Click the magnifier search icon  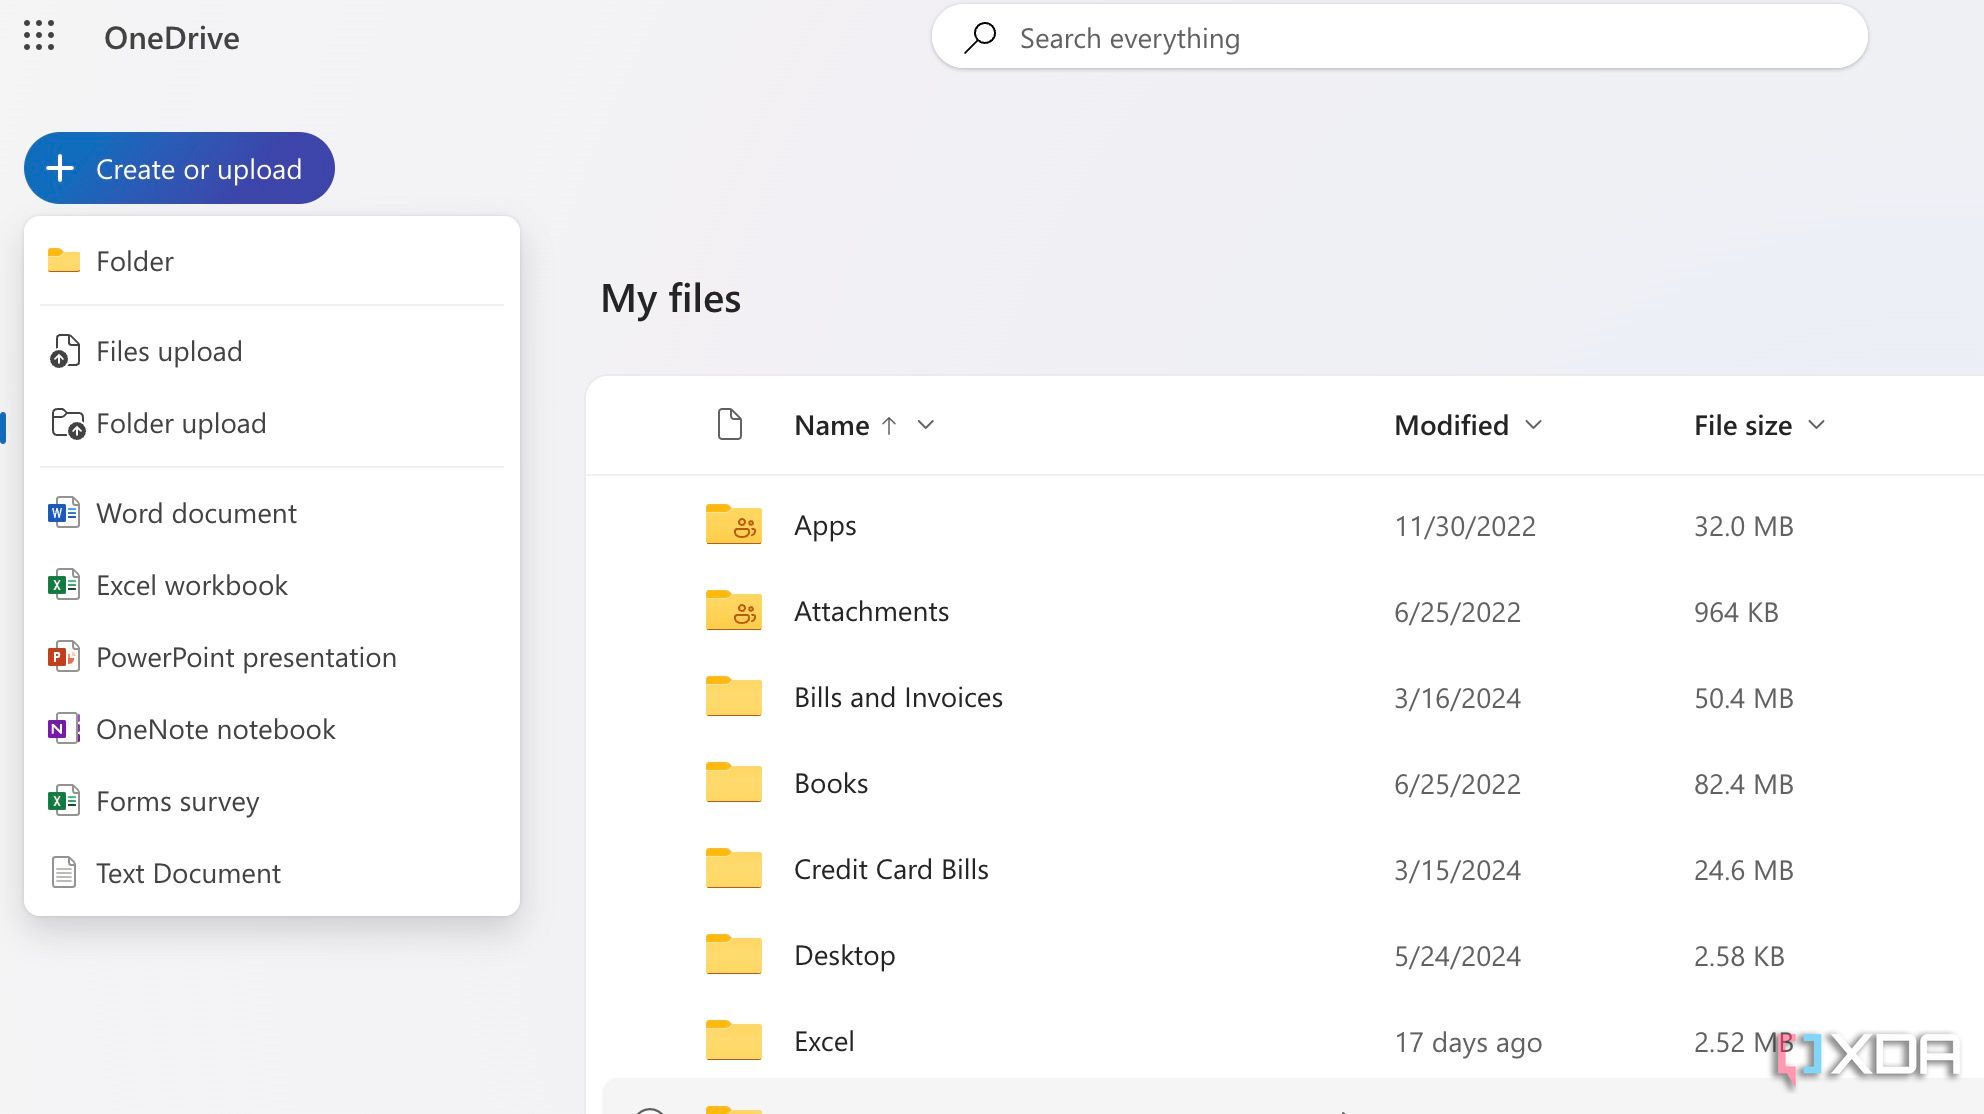[x=980, y=37]
